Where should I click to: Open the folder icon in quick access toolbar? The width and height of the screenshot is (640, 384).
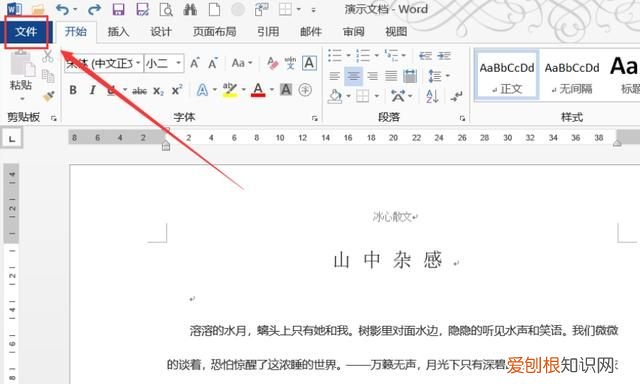coord(38,9)
